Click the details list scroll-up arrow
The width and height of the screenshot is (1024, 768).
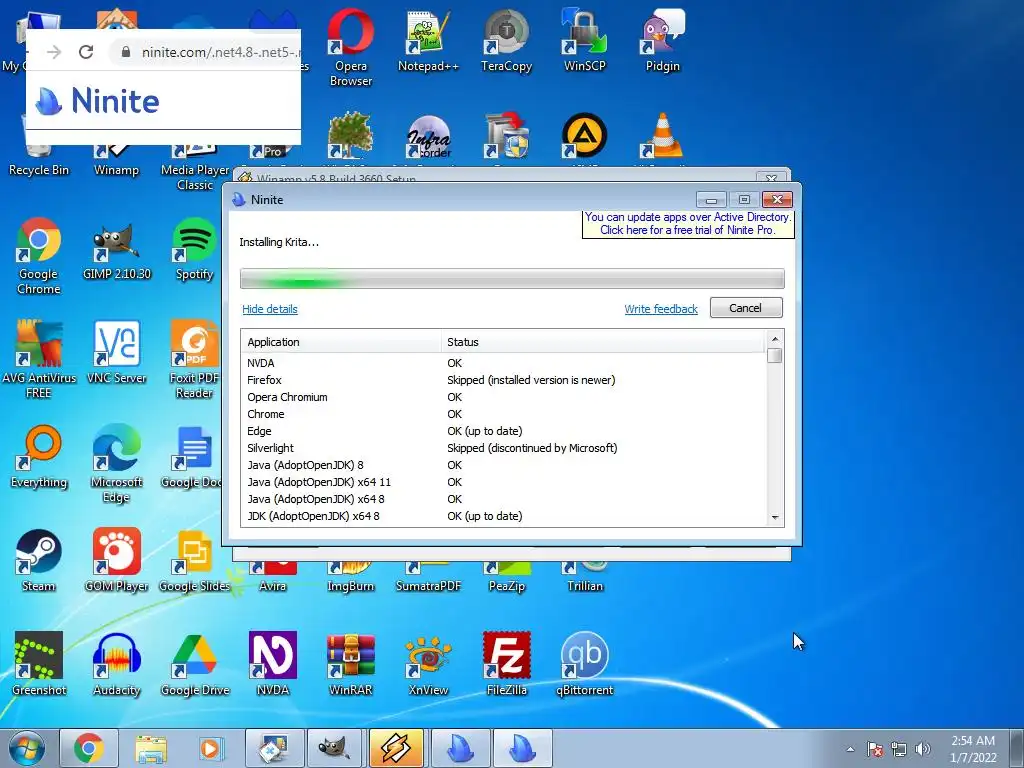point(775,338)
